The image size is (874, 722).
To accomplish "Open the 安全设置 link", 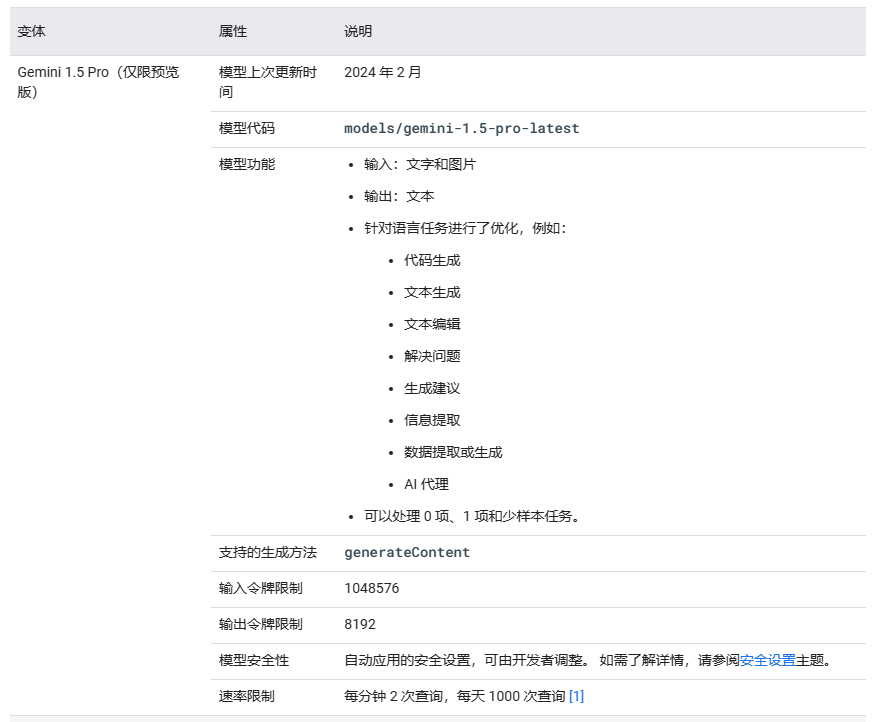I will click(x=768, y=660).
